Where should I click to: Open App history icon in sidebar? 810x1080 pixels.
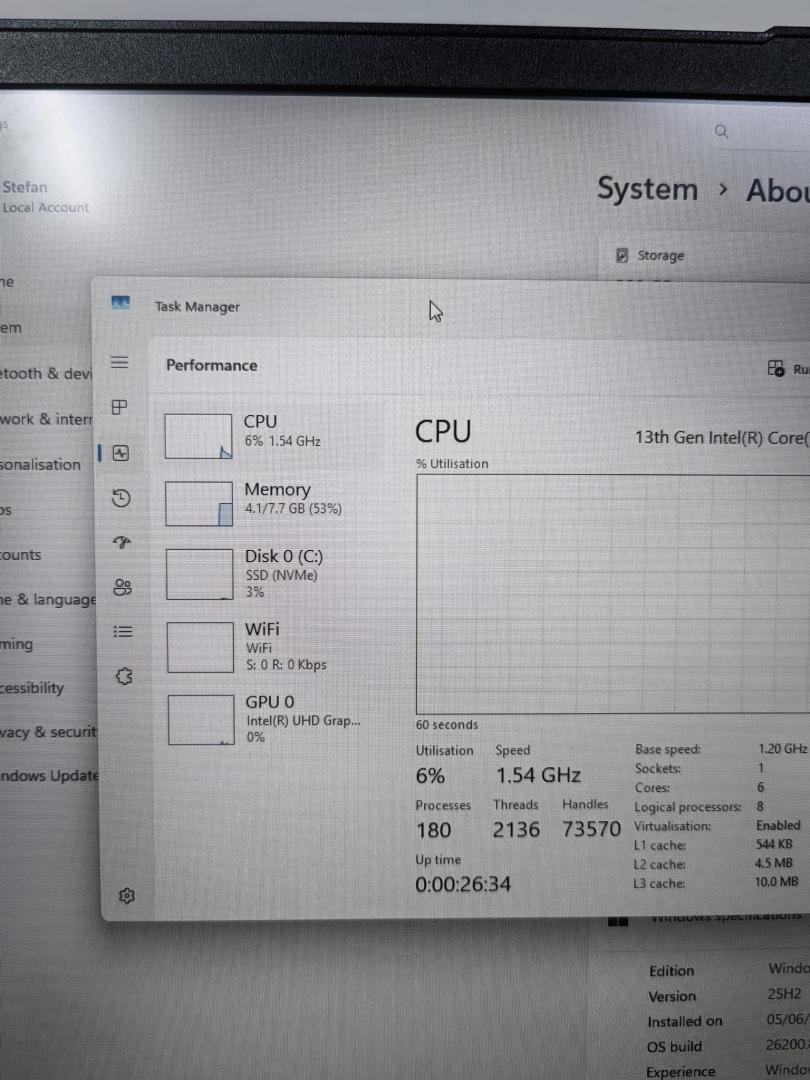click(x=122, y=498)
